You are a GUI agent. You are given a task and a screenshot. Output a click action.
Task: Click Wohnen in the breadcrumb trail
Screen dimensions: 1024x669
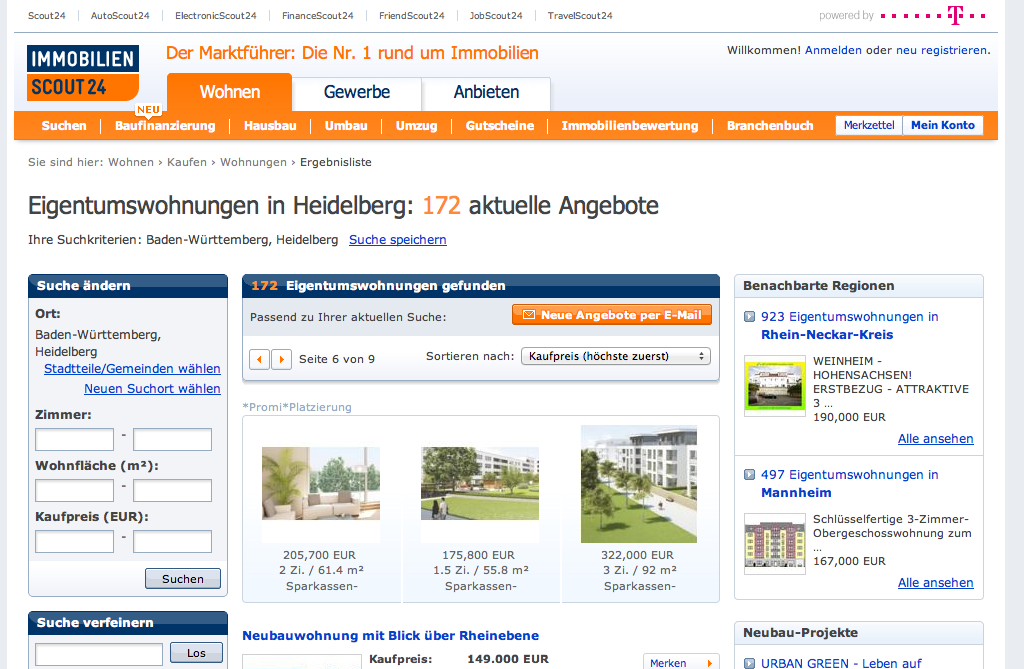coord(131,162)
